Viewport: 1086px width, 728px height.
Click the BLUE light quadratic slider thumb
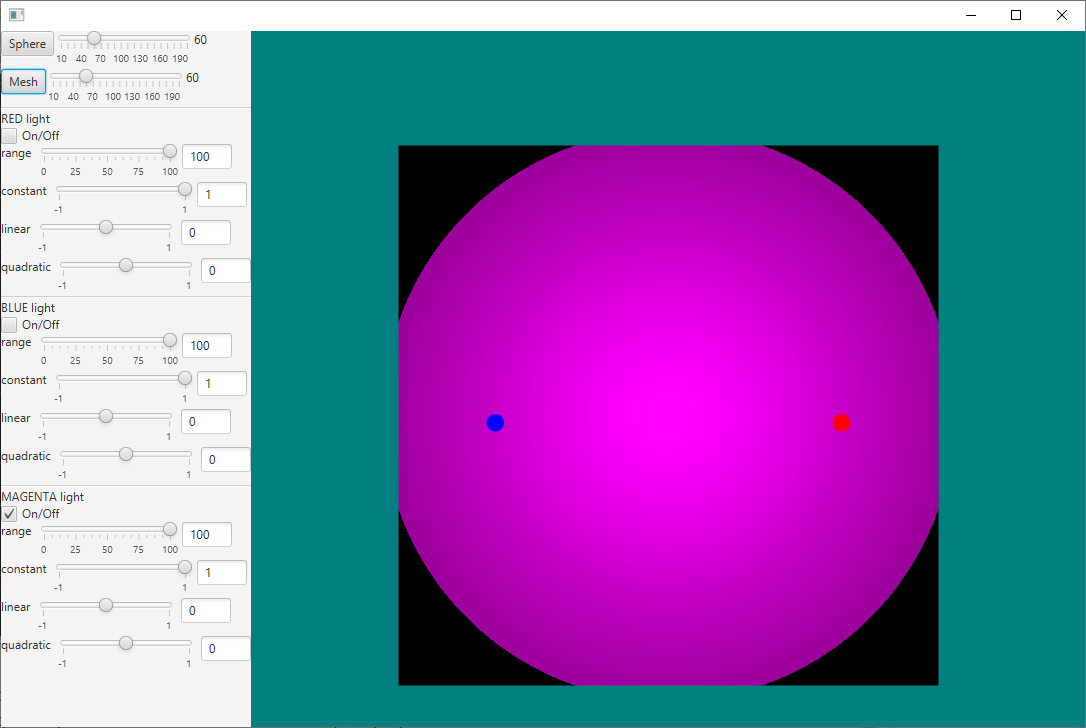click(x=126, y=454)
